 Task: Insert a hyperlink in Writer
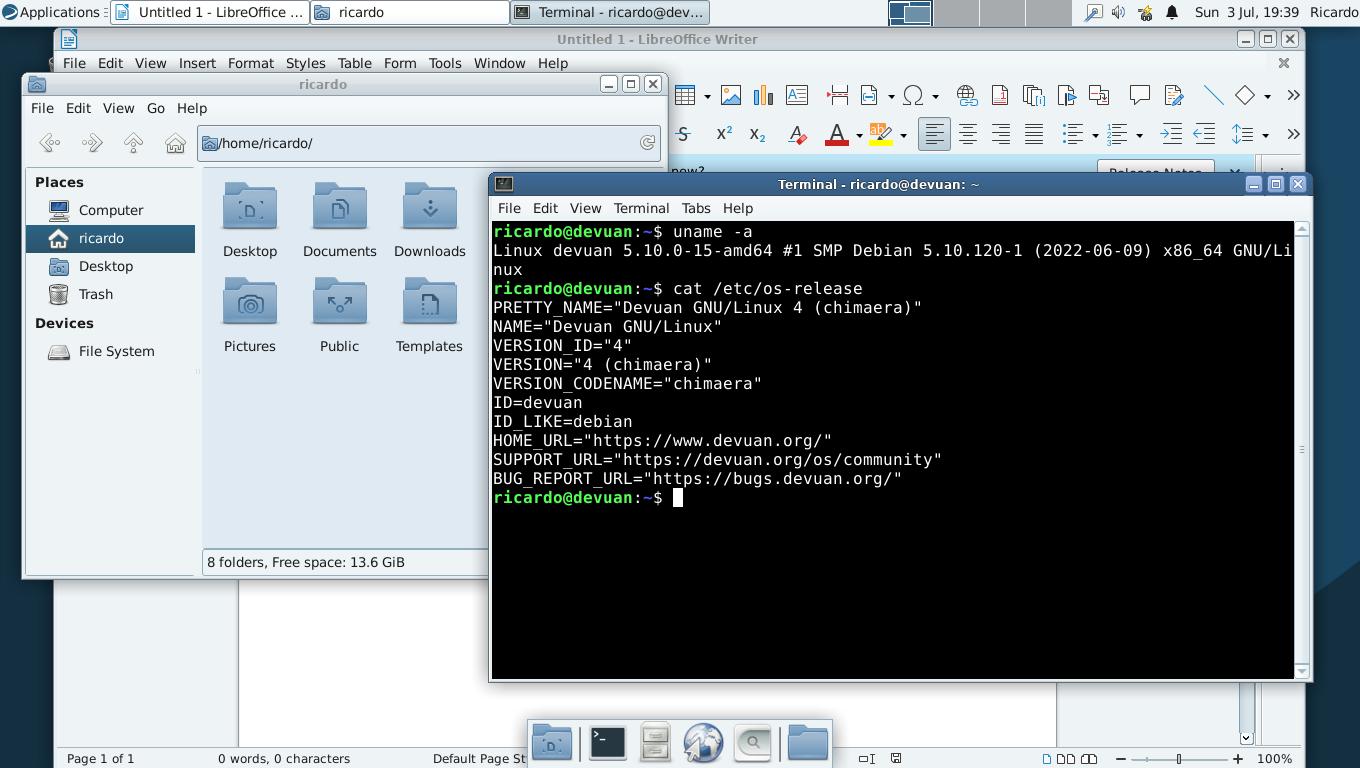[x=967, y=95]
